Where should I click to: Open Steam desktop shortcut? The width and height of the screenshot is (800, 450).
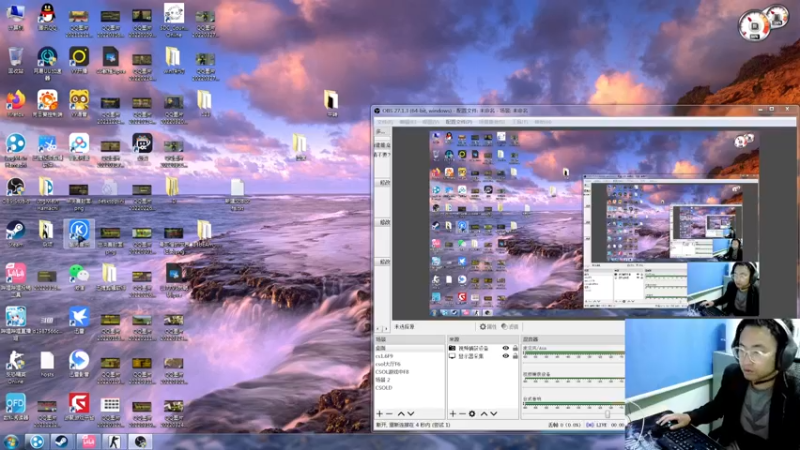[x=15, y=233]
